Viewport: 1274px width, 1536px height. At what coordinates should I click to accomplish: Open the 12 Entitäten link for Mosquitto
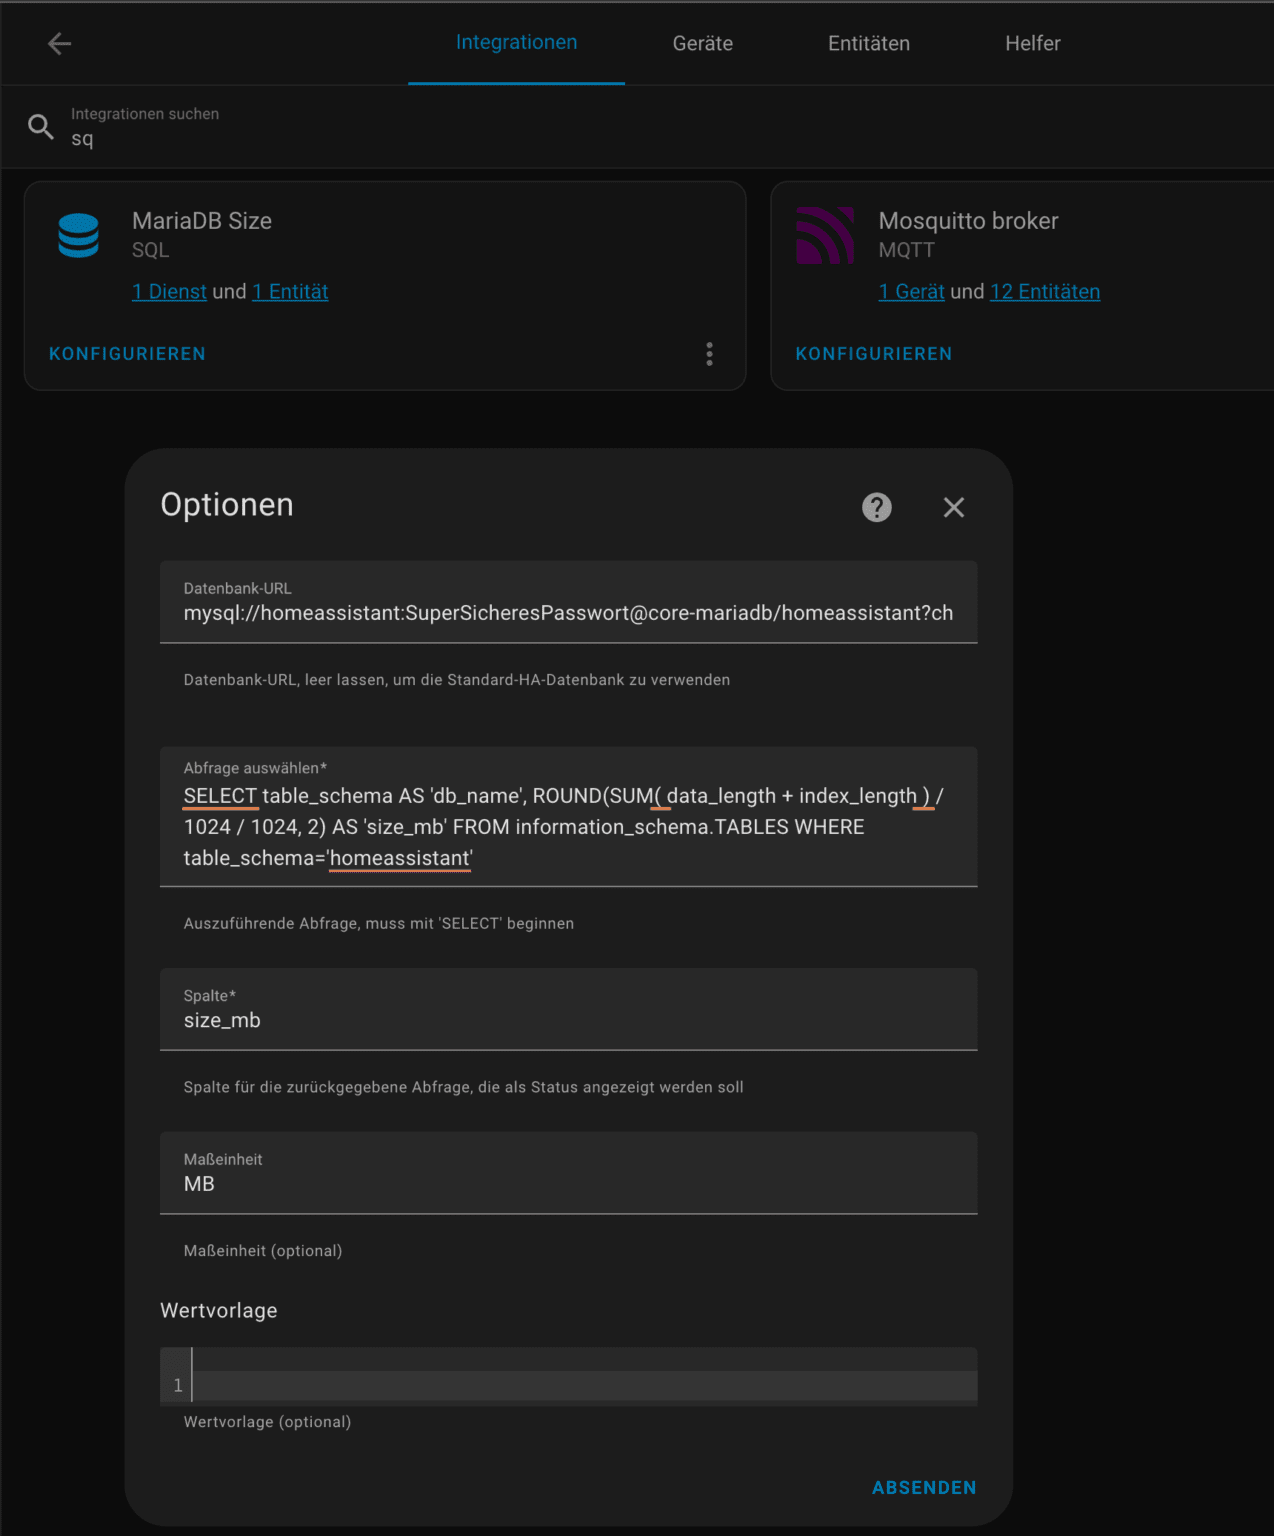pyautogui.click(x=1045, y=291)
